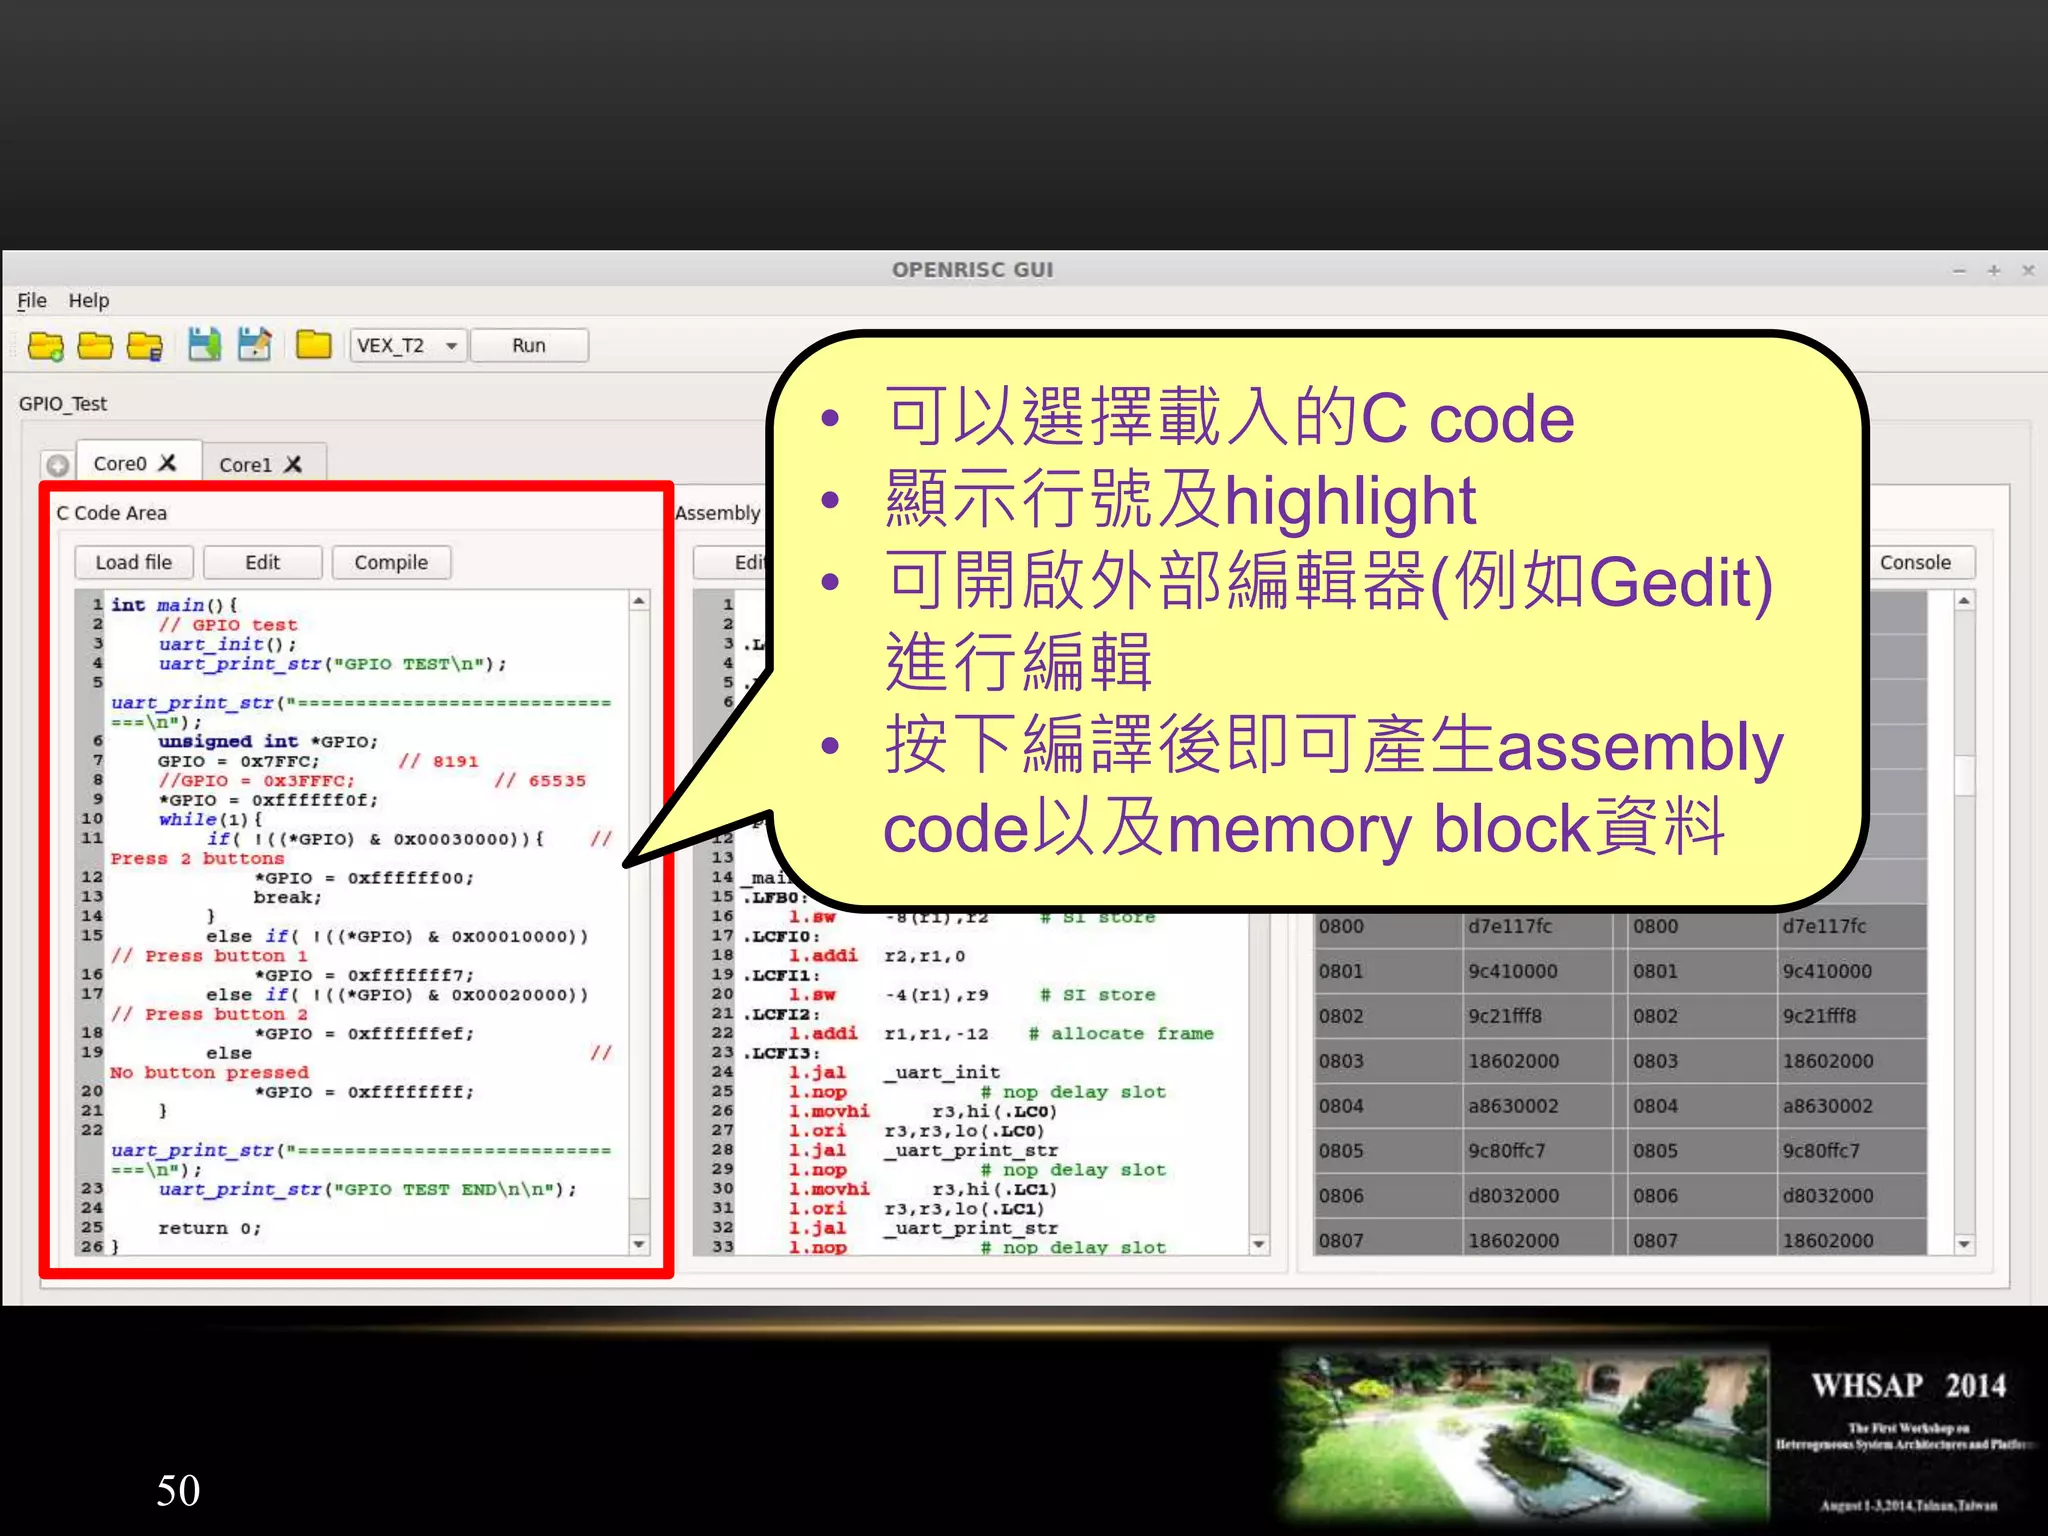
Task: Click the Run button
Action: [x=529, y=345]
